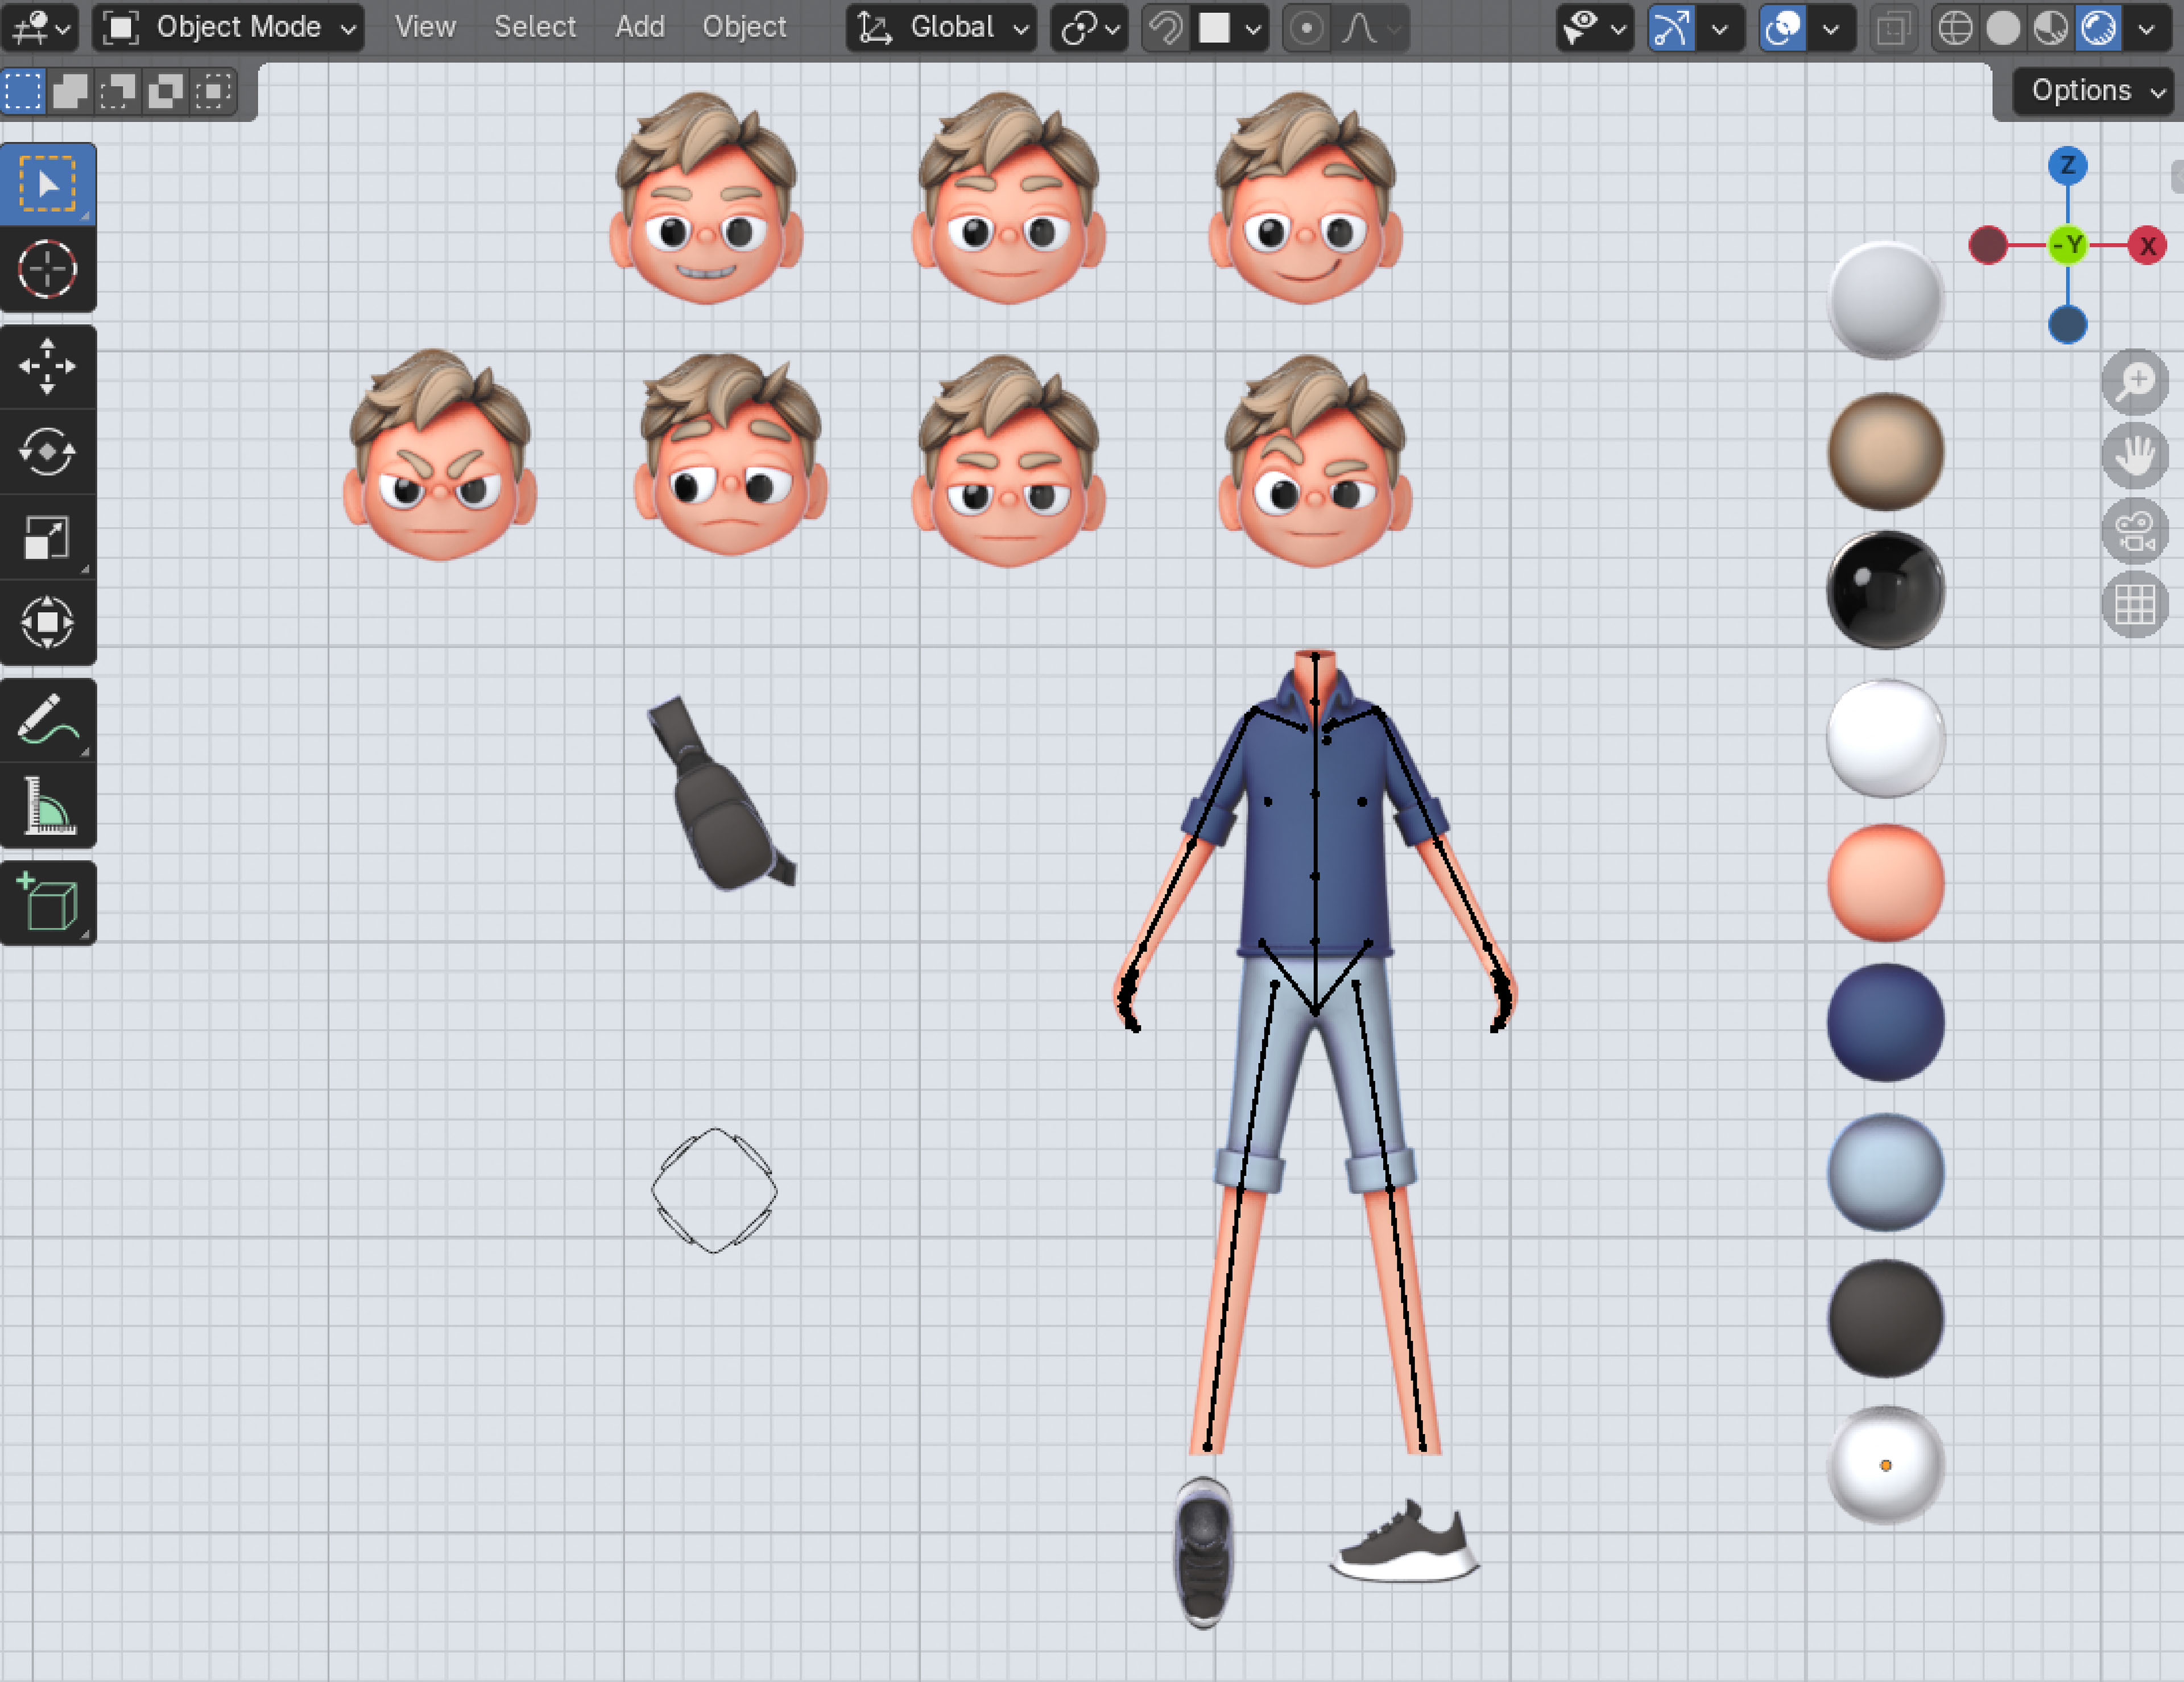This screenshot has height=1682, width=2184.
Task: Click the red X axis gizmo
Action: coord(2146,245)
